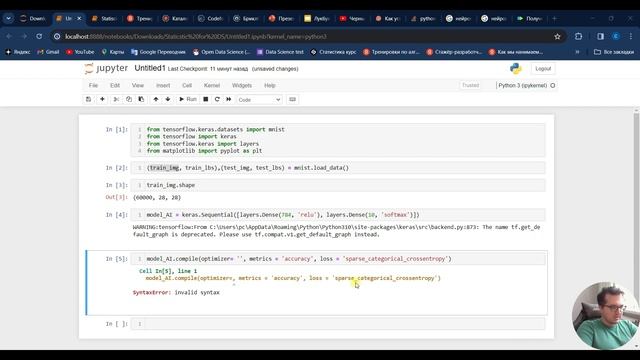Open the YouTube bookmark
This screenshot has width=640, height=360.
click(80, 52)
